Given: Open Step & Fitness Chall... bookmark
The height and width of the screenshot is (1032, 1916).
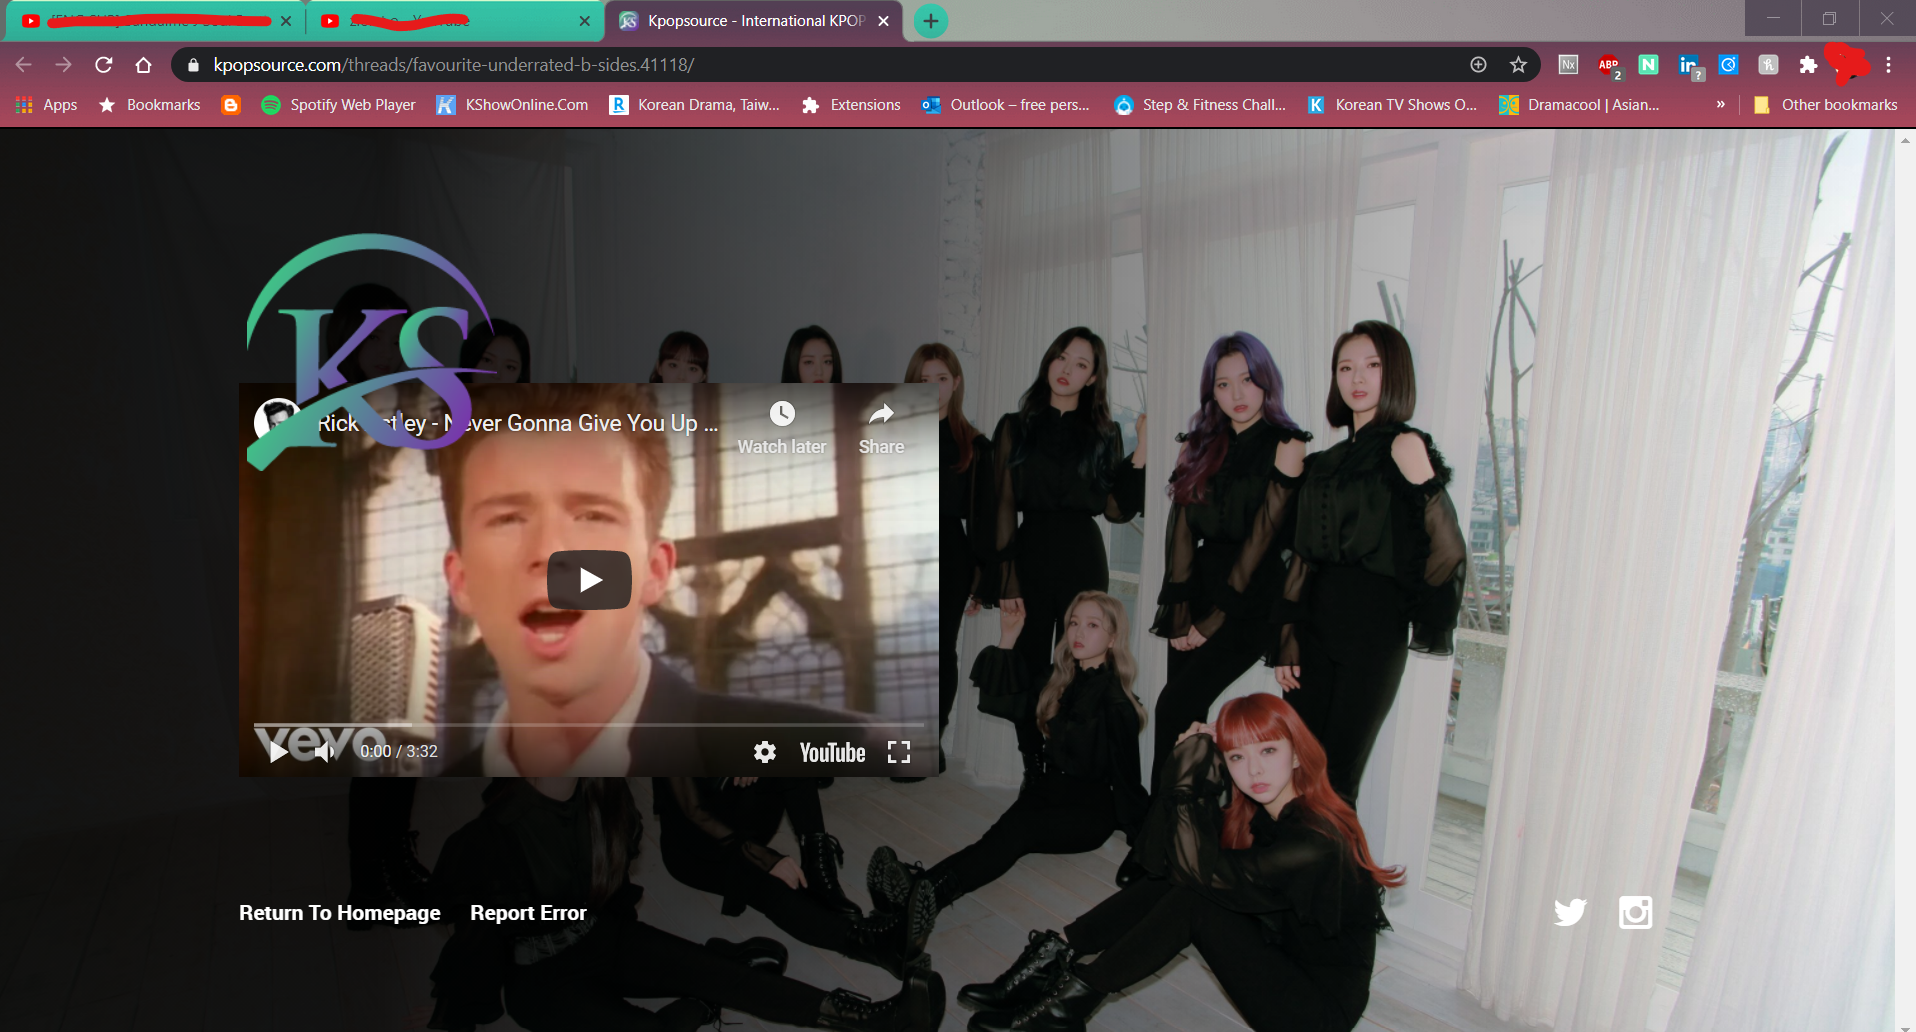Looking at the screenshot, I should [x=1201, y=105].
